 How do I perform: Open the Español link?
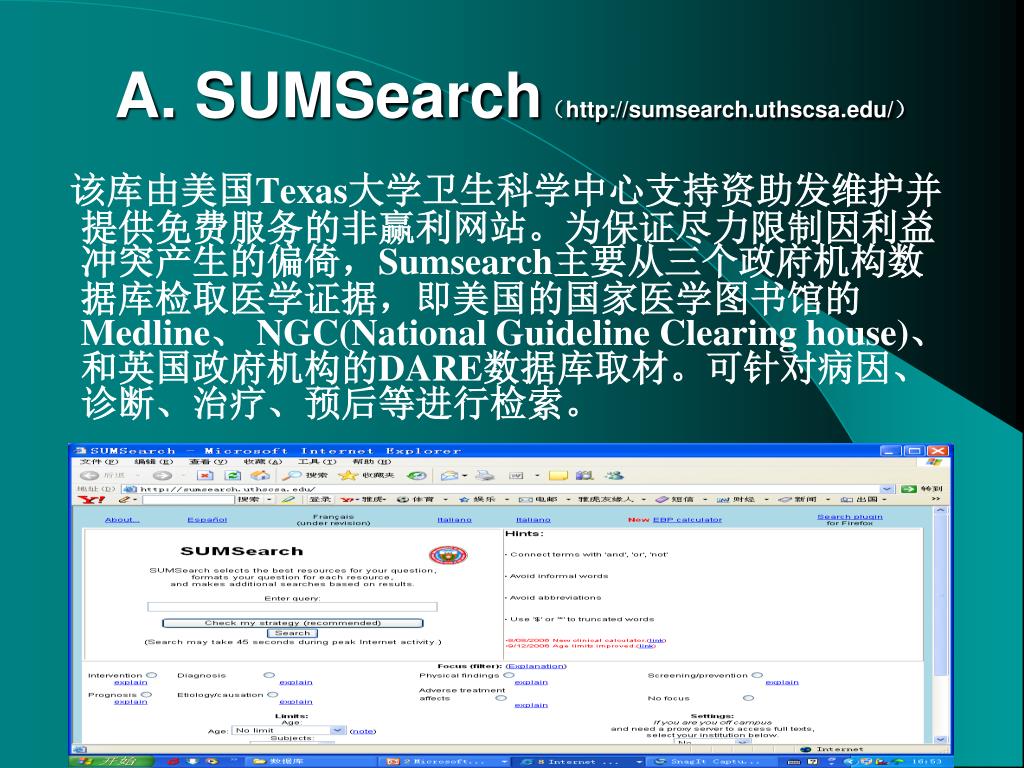(x=207, y=520)
